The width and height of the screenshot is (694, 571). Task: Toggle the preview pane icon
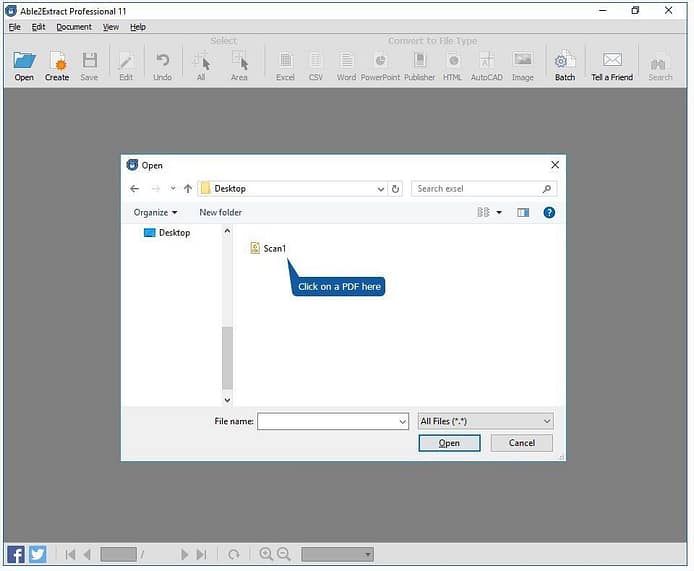(522, 212)
